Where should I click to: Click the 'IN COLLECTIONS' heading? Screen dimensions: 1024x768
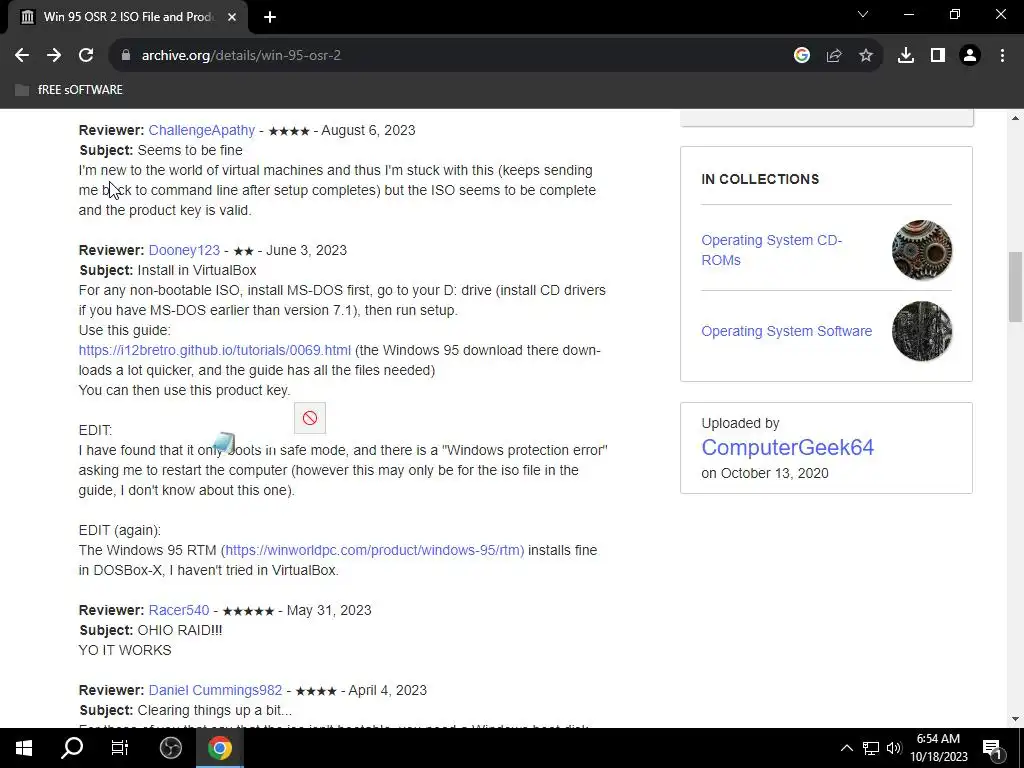tap(760, 179)
